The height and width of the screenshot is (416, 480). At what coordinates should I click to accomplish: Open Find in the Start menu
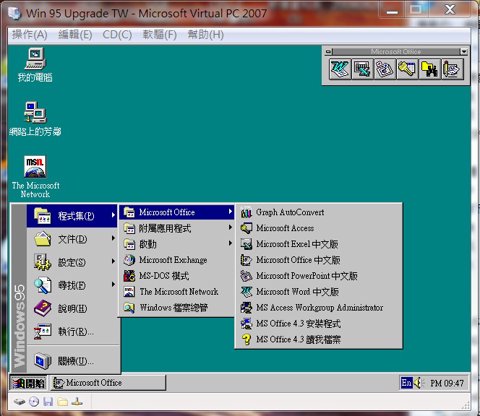click(x=72, y=285)
